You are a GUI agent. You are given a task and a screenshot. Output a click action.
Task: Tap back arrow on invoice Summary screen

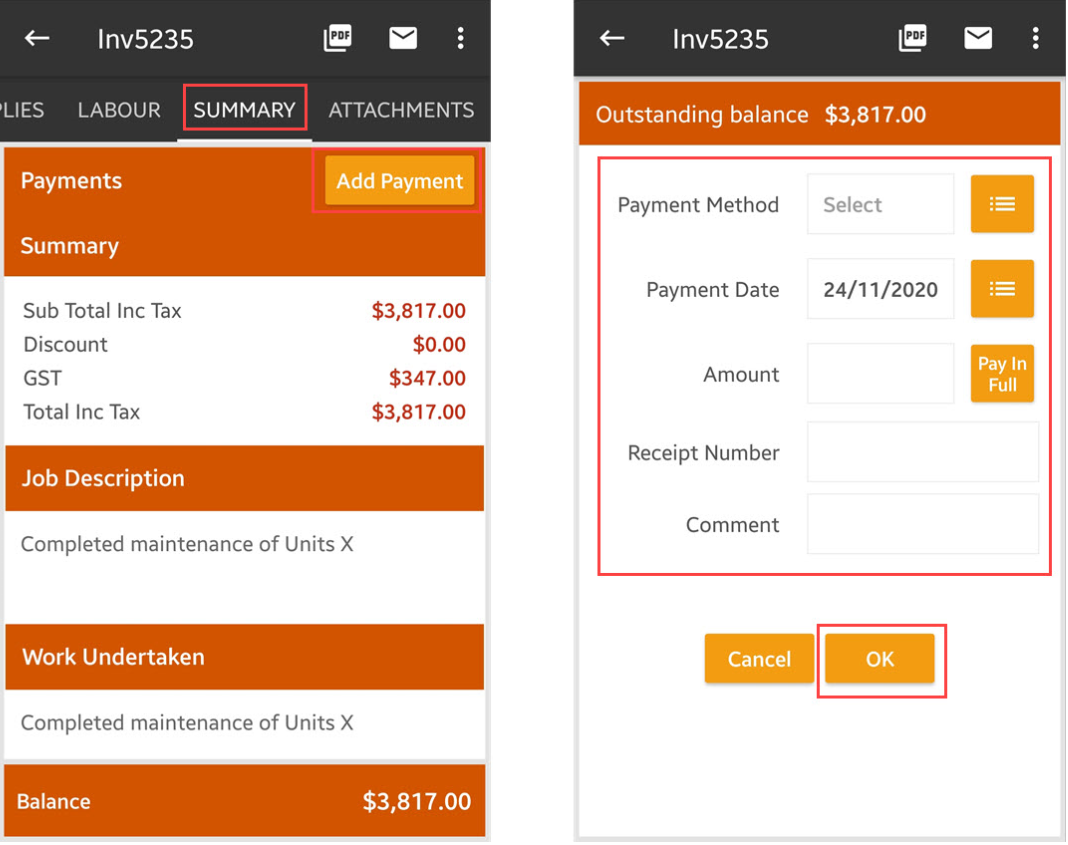point(37,39)
